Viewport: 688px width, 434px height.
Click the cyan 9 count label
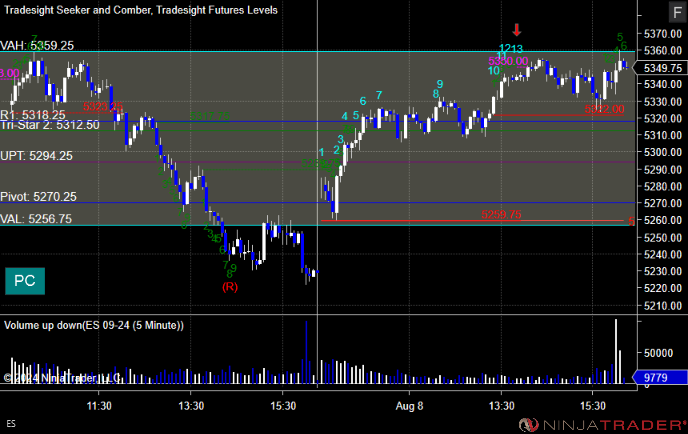click(440, 84)
